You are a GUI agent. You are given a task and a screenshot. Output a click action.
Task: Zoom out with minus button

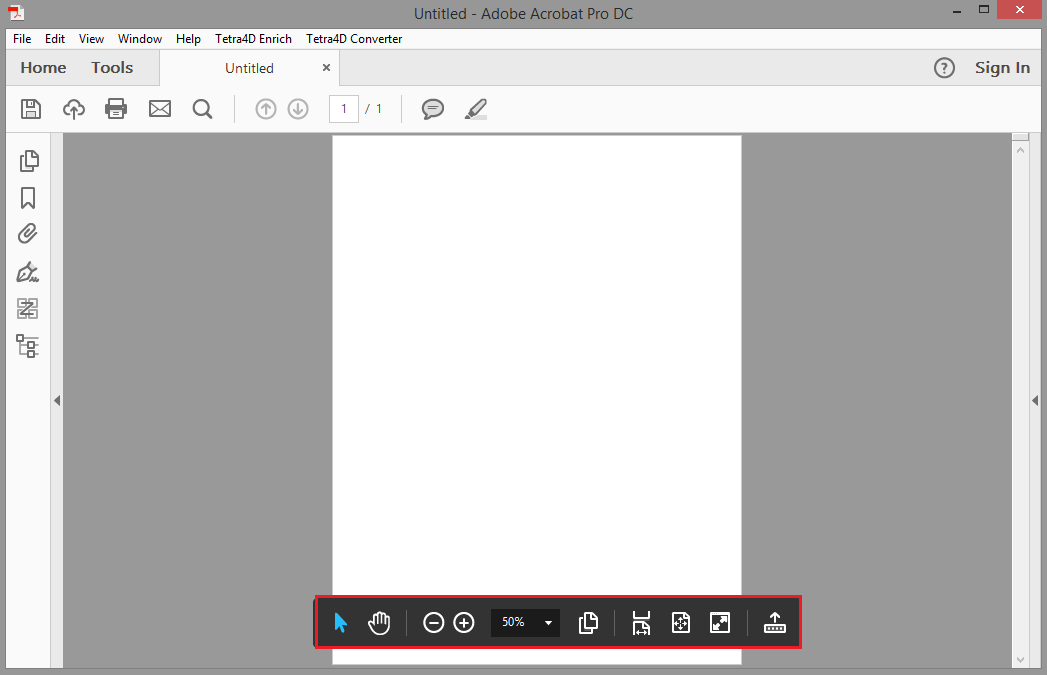pyautogui.click(x=433, y=623)
